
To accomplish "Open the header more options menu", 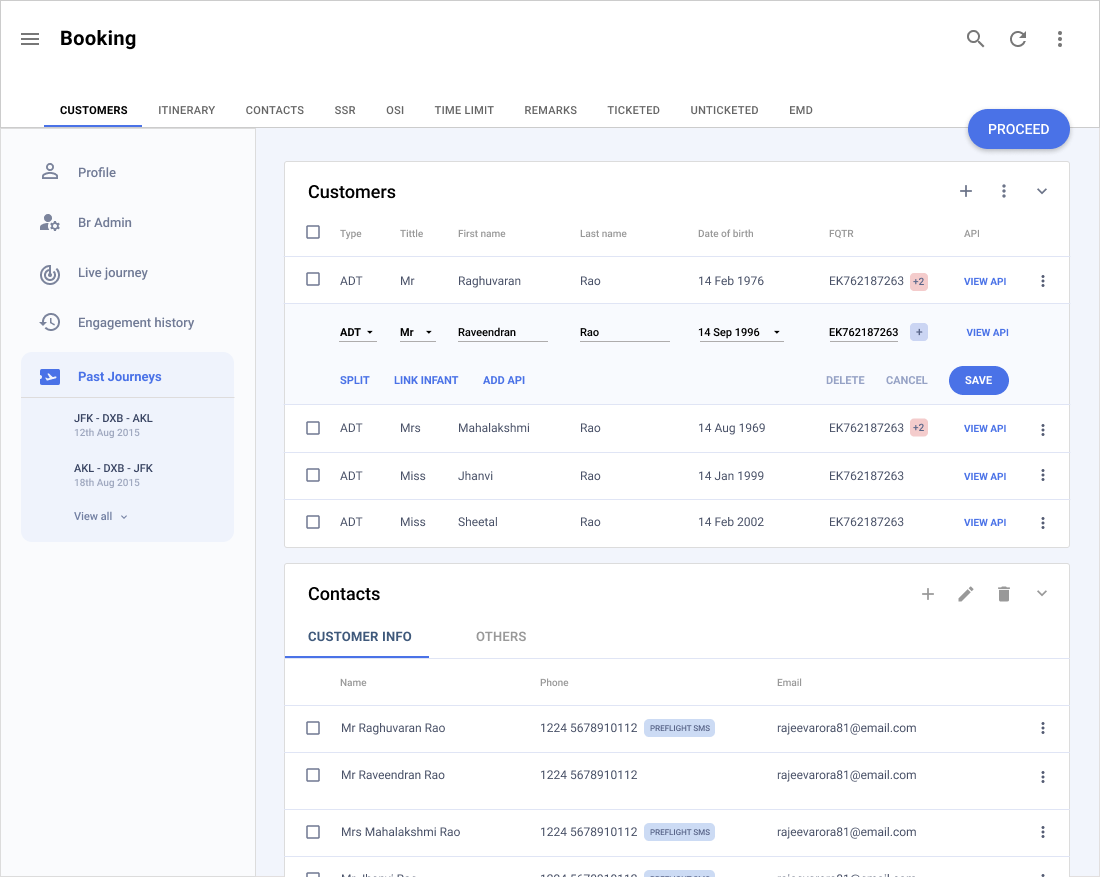I will pos(1060,39).
